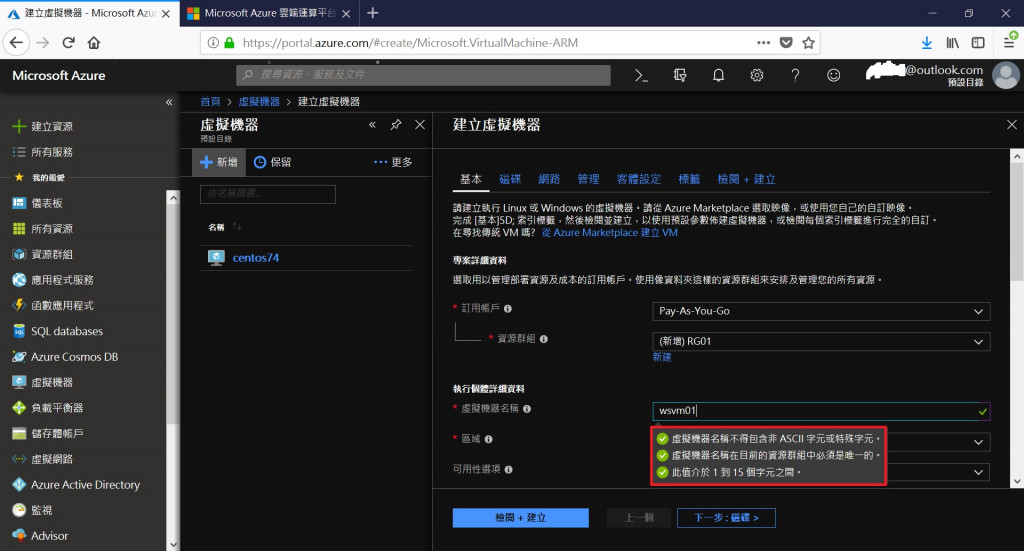Open 所有資源 in the sidebar
Screen dimensions: 1024x551
coord(43,228)
